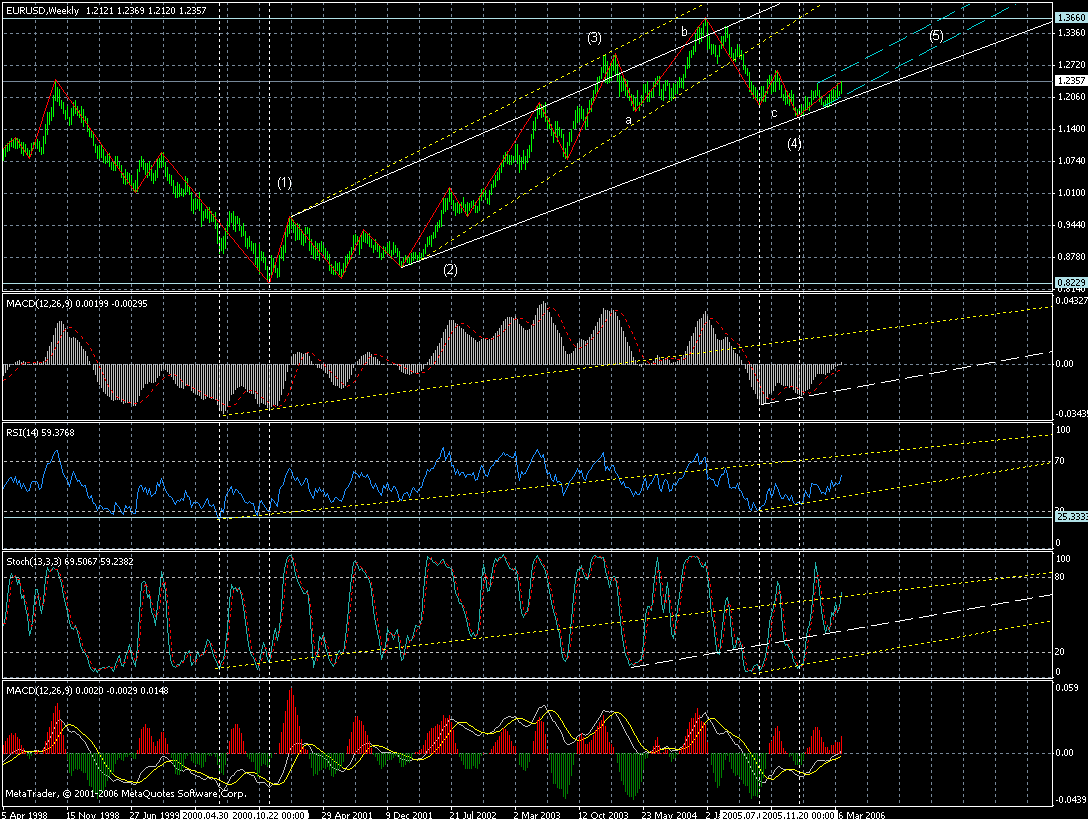This screenshot has width=1088, height=819.
Task: Click price scale value 1.0100
Action: (1071, 193)
